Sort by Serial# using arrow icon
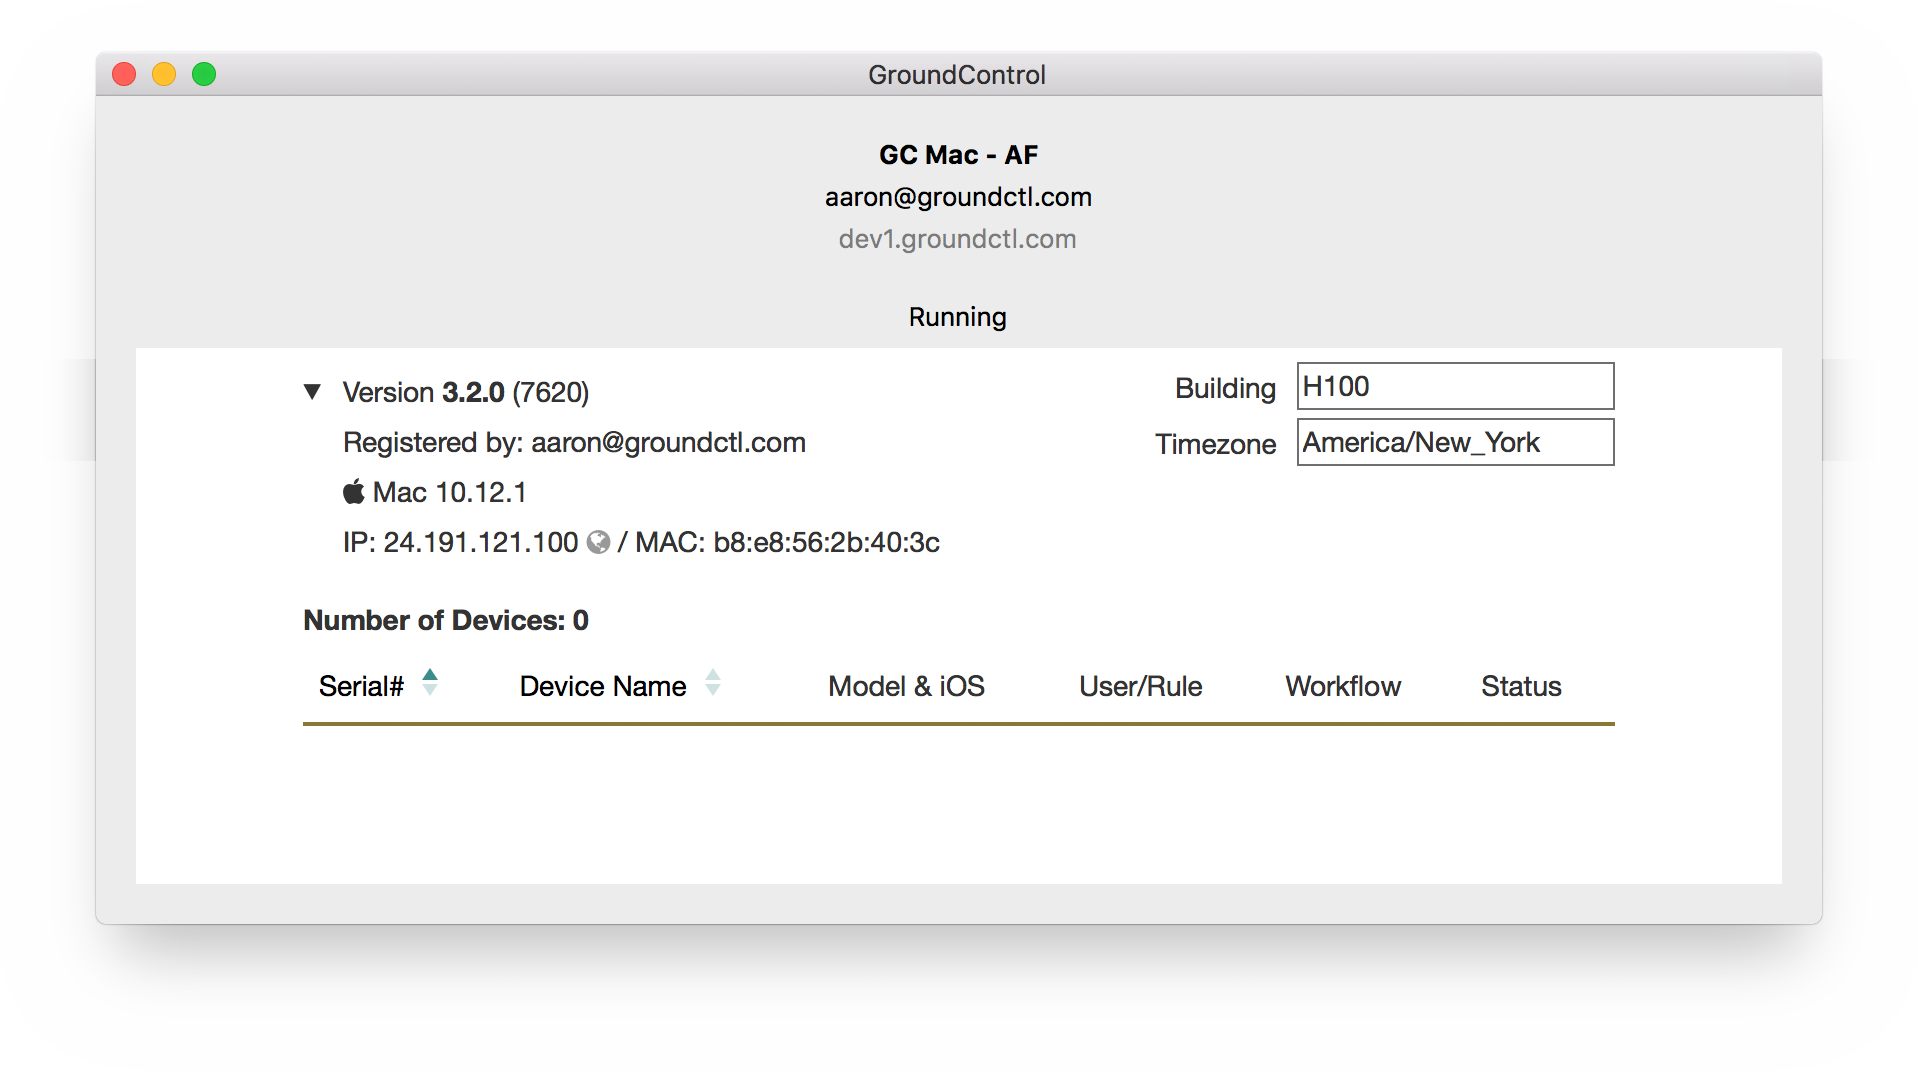Image resolution: width=1918 pixels, height=1072 pixels. point(430,682)
